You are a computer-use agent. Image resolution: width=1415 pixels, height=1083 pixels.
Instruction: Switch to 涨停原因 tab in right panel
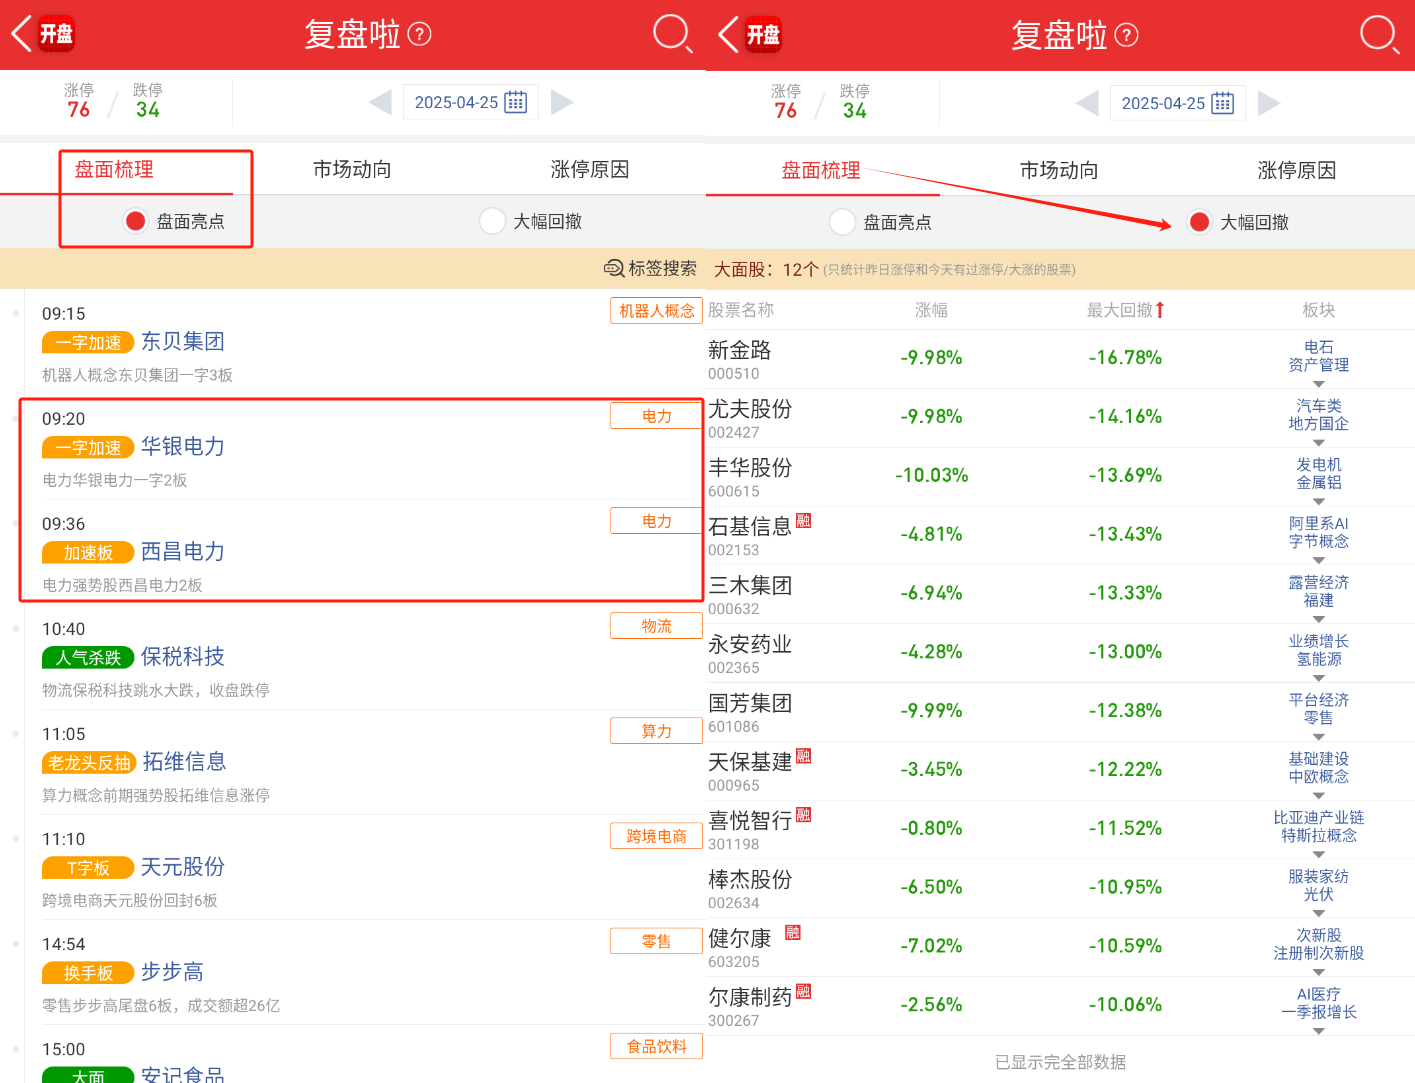pos(1297,170)
